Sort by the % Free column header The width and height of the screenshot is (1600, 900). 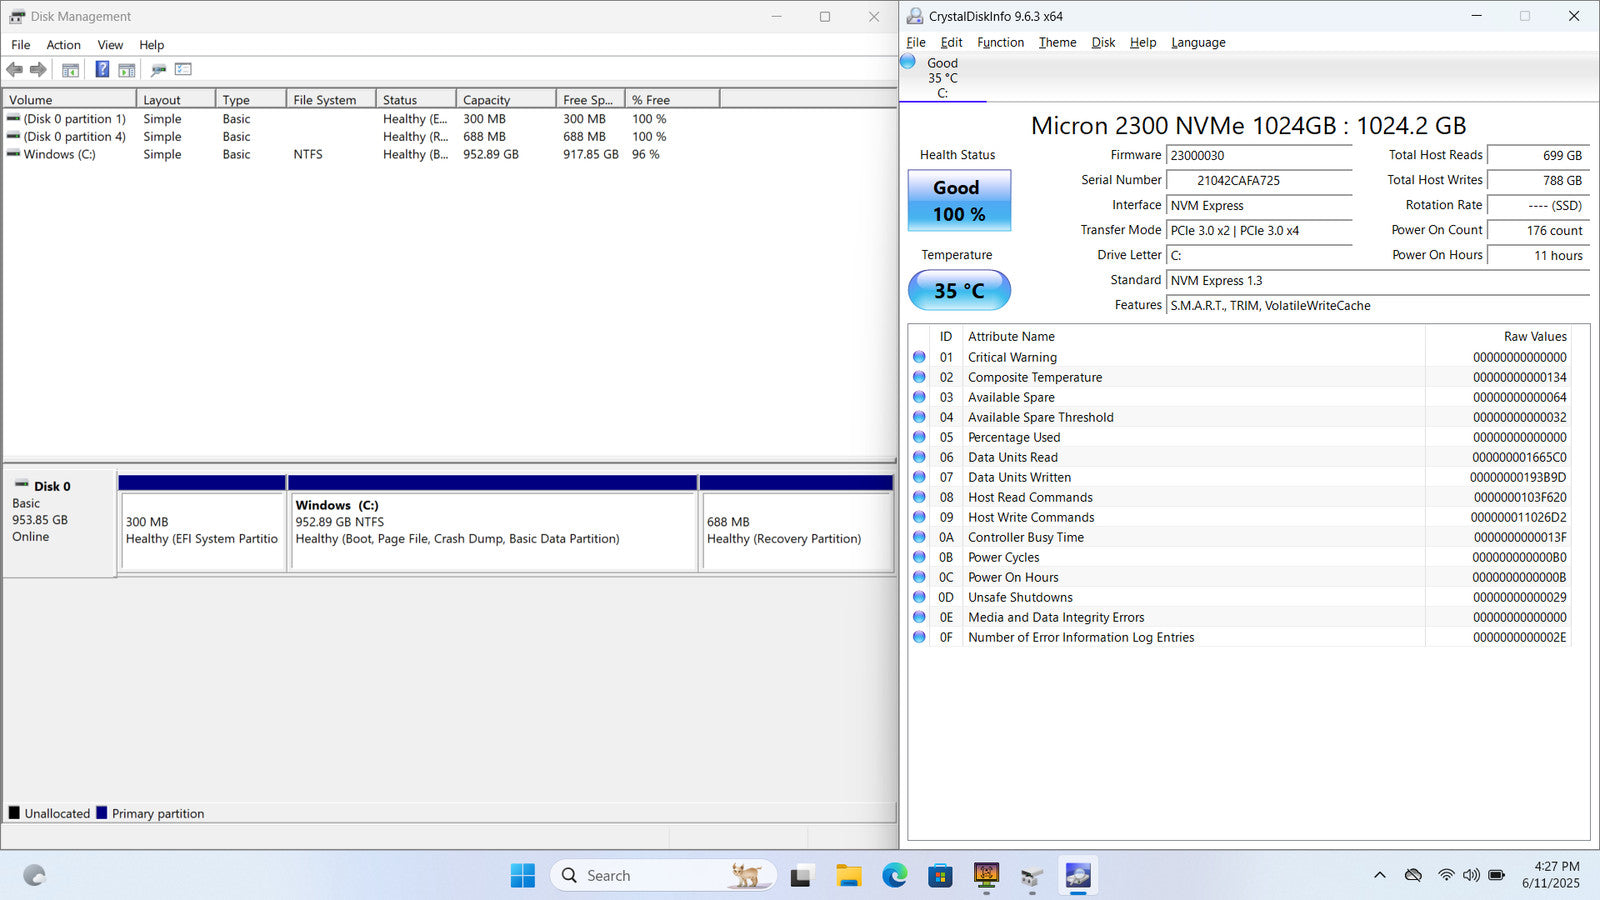tap(672, 99)
